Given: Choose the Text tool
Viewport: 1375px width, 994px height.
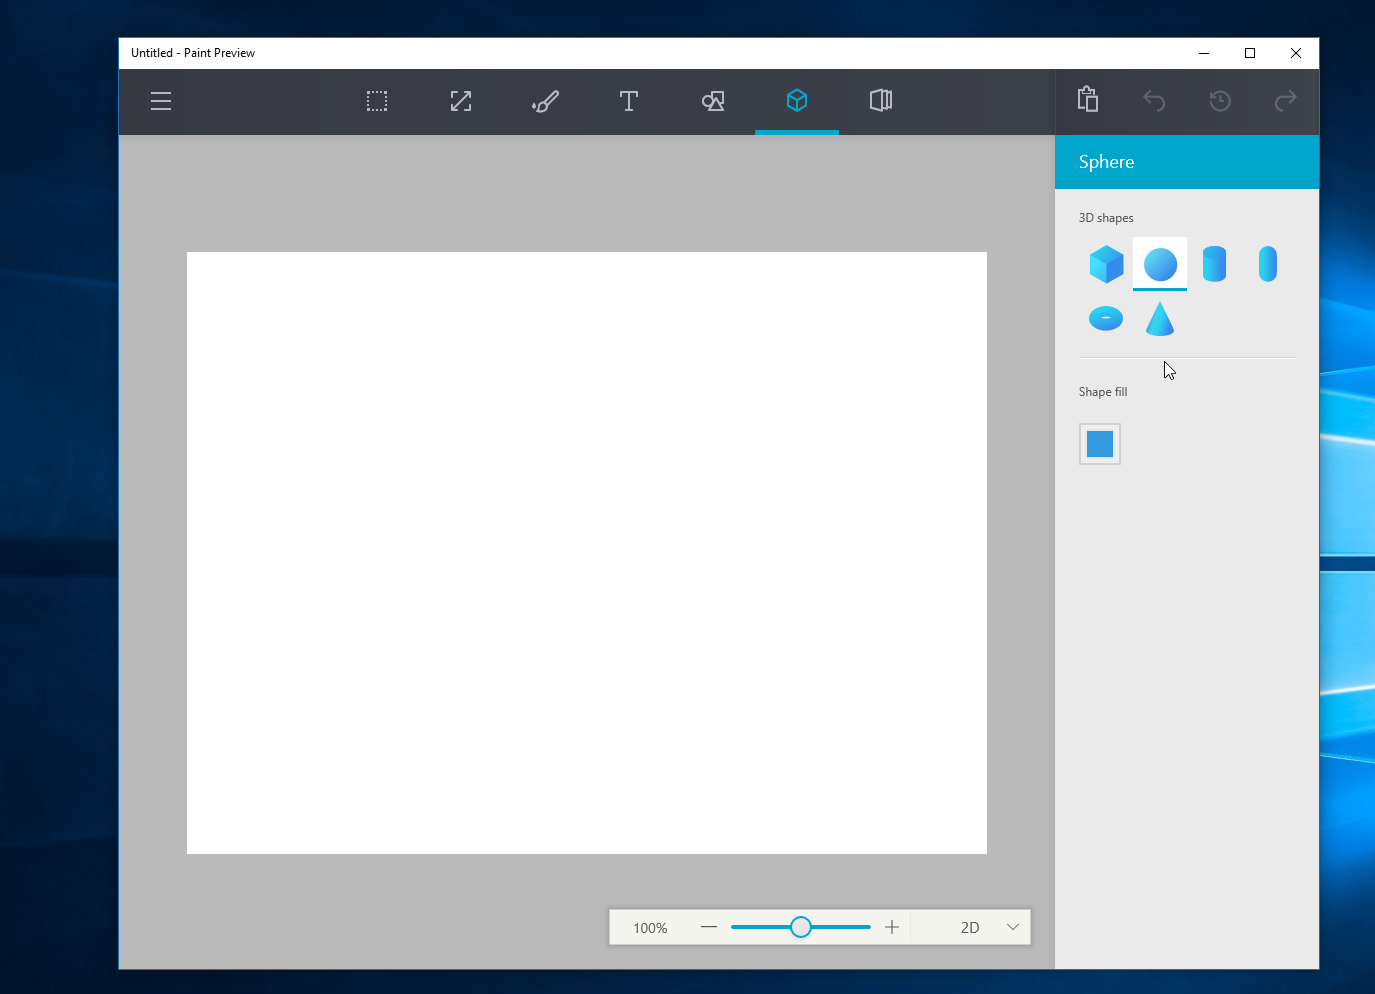Looking at the screenshot, I should 629,101.
